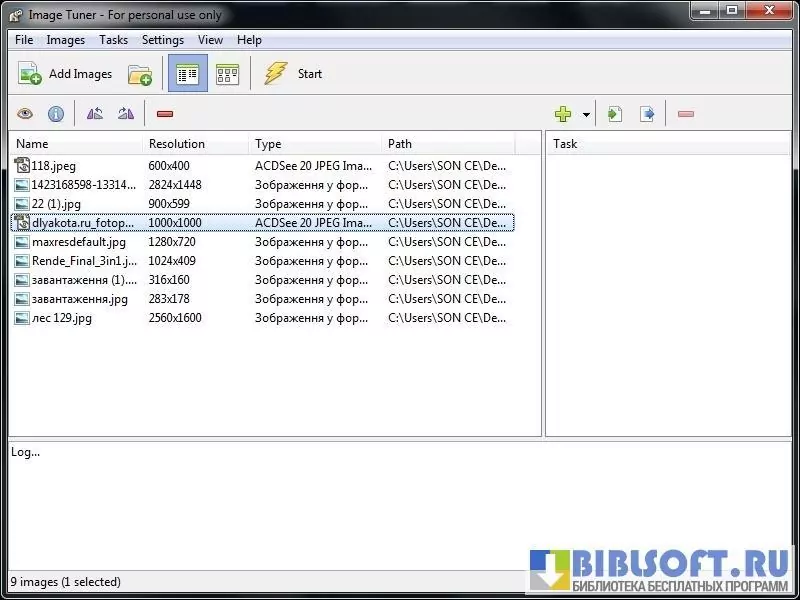The width and height of the screenshot is (800, 600).
Task: Click the add folder icon
Action: [x=140, y=74]
